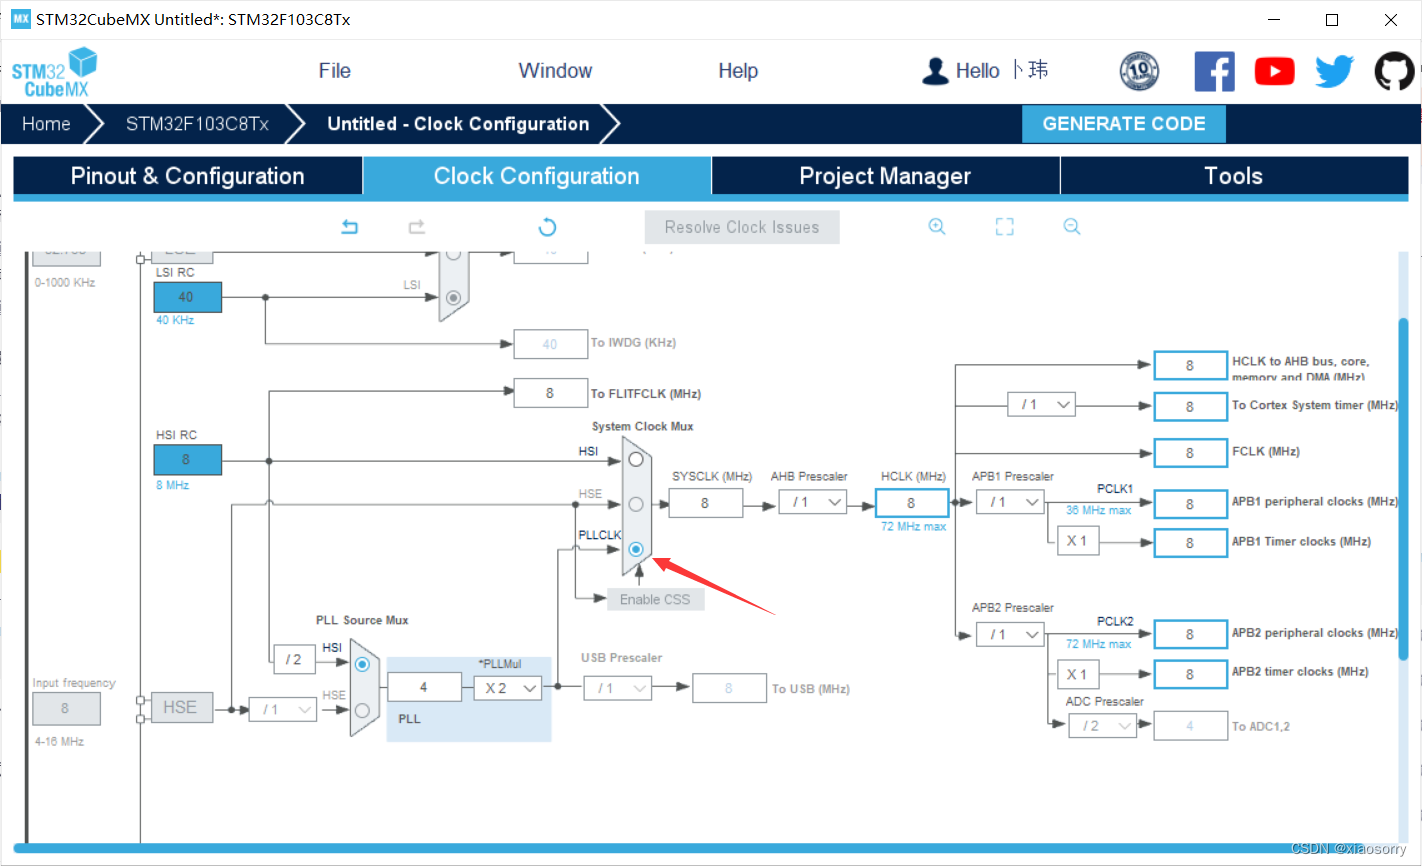This screenshot has height=866, width=1422.
Task: Select HSE in System Clock Mux
Action: (x=636, y=504)
